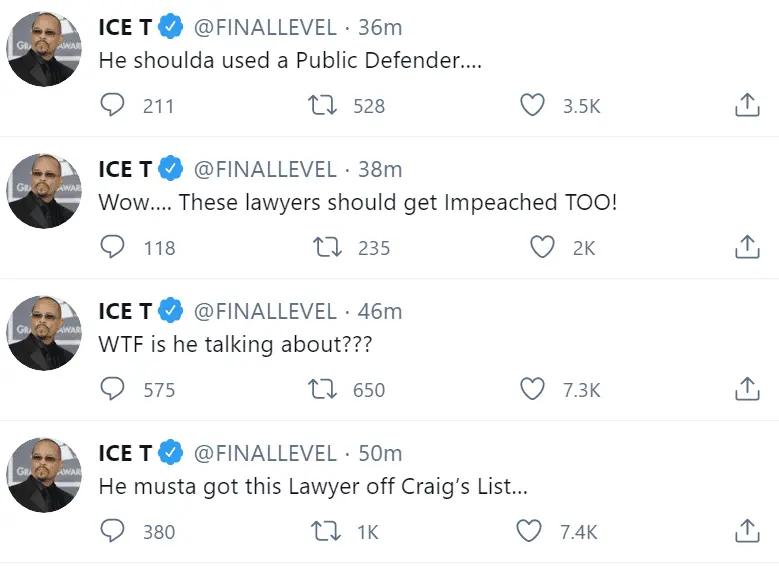This screenshot has width=779, height=567.
Task: Reply to the Craig's List tweet
Action: [x=115, y=531]
